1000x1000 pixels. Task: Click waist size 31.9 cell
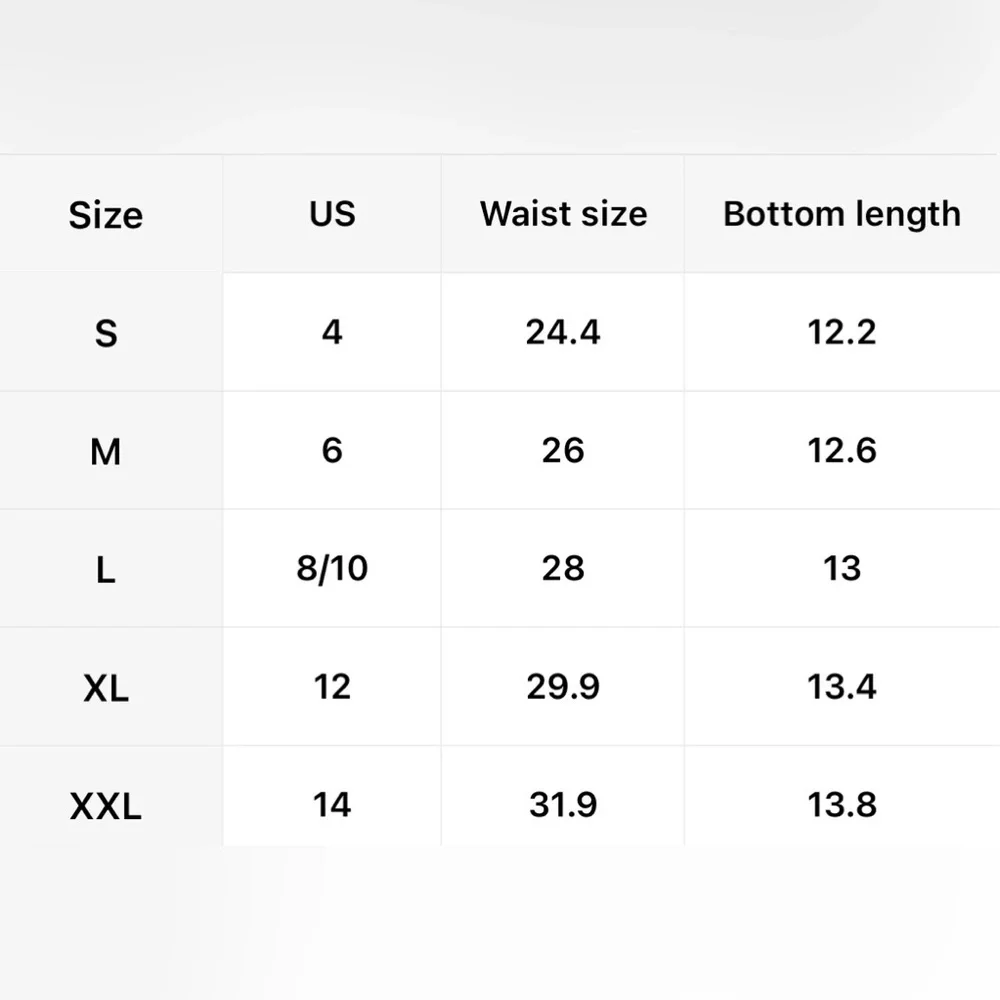coord(563,805)
